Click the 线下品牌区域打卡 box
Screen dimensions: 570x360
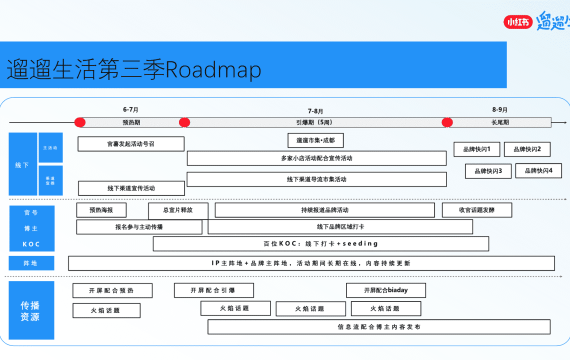(x=340, y=227)
